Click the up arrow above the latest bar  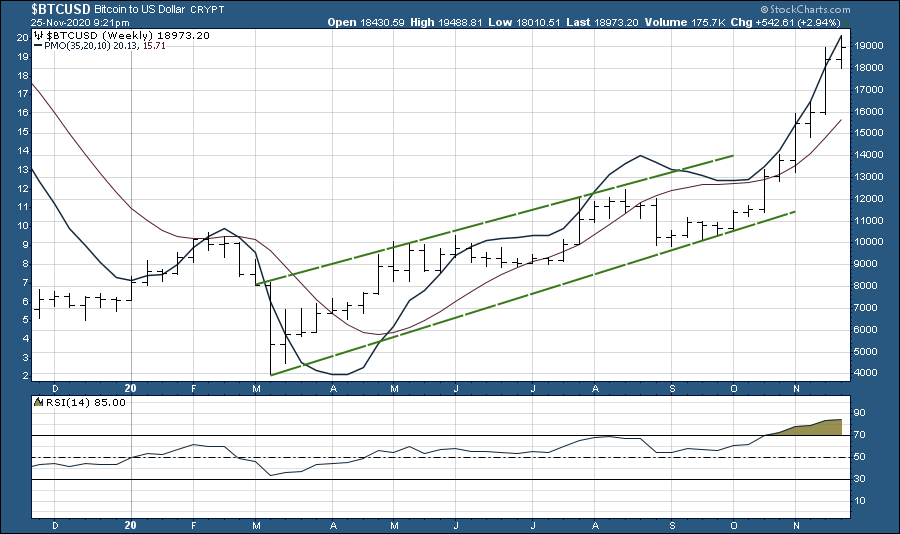[845, 23]
